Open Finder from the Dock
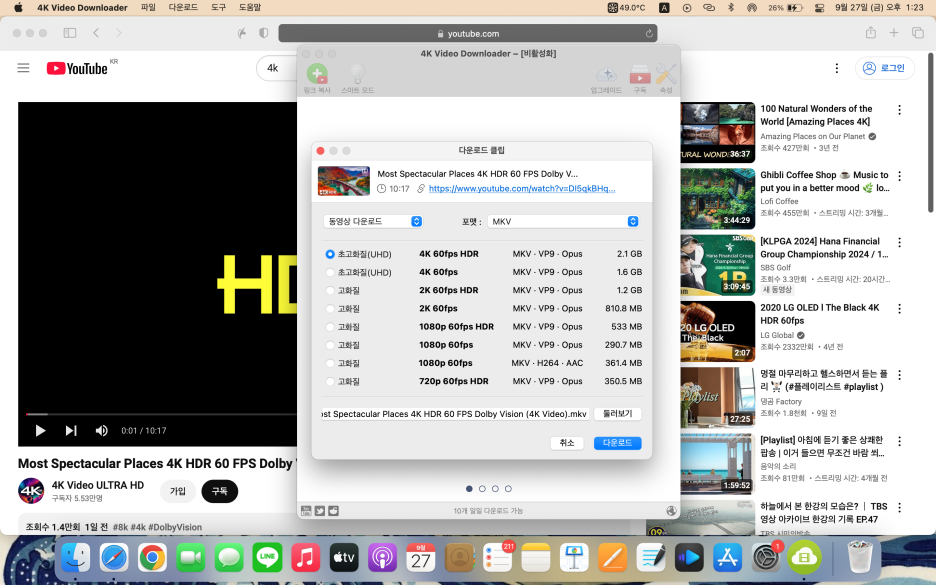The image size is (936, 585). [x=76, y=558]
